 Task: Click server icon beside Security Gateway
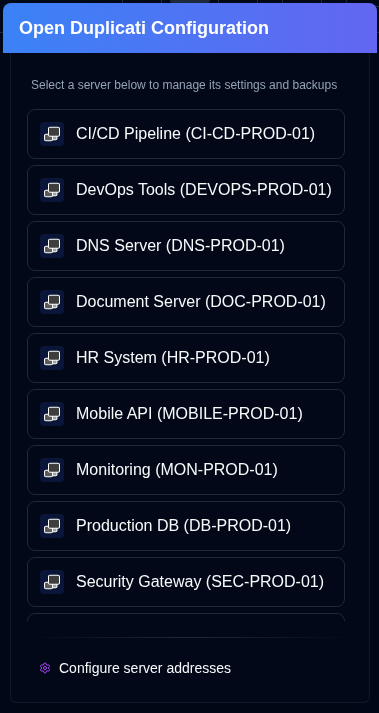pyautogui.click(x=52, y=581)
